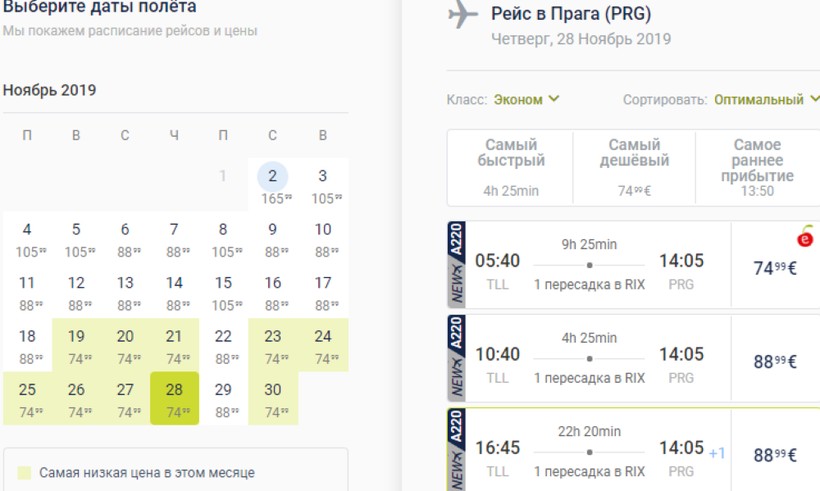Pick November 19 at the lowest price

[76, 345]
